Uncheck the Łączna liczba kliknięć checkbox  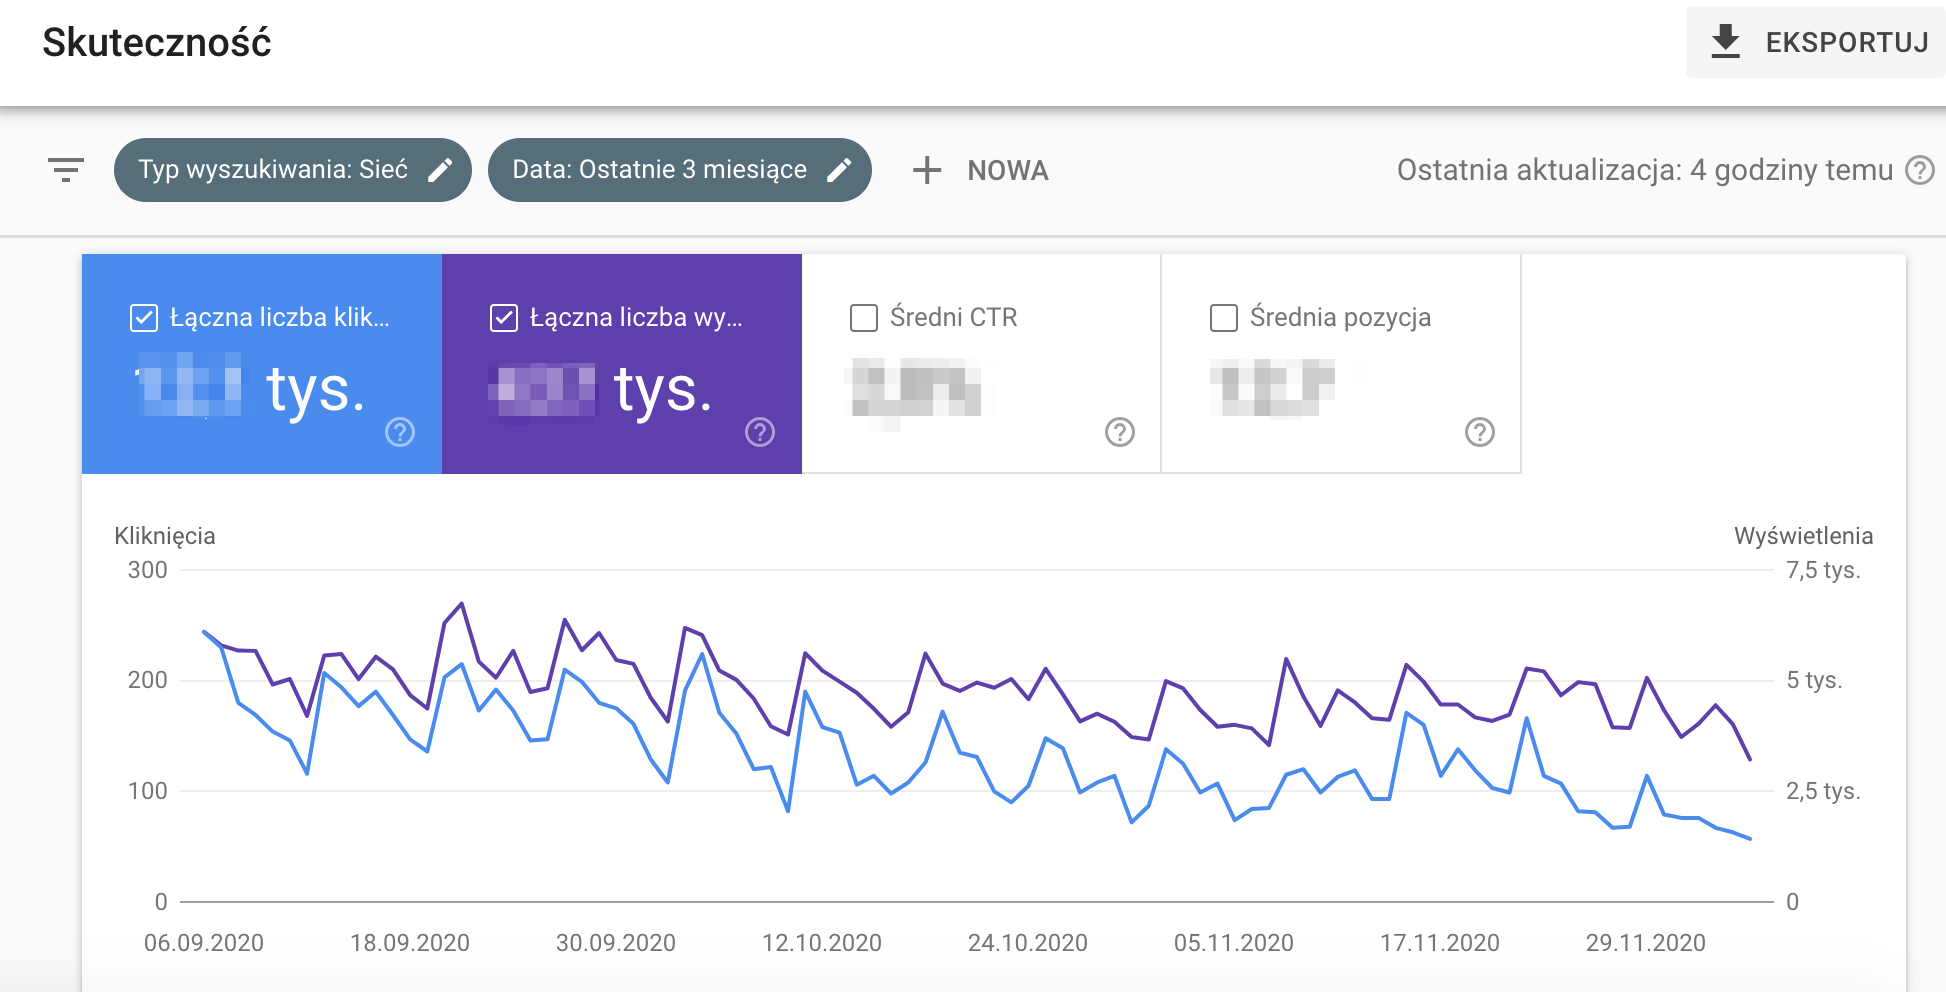(x=144, y=318)
